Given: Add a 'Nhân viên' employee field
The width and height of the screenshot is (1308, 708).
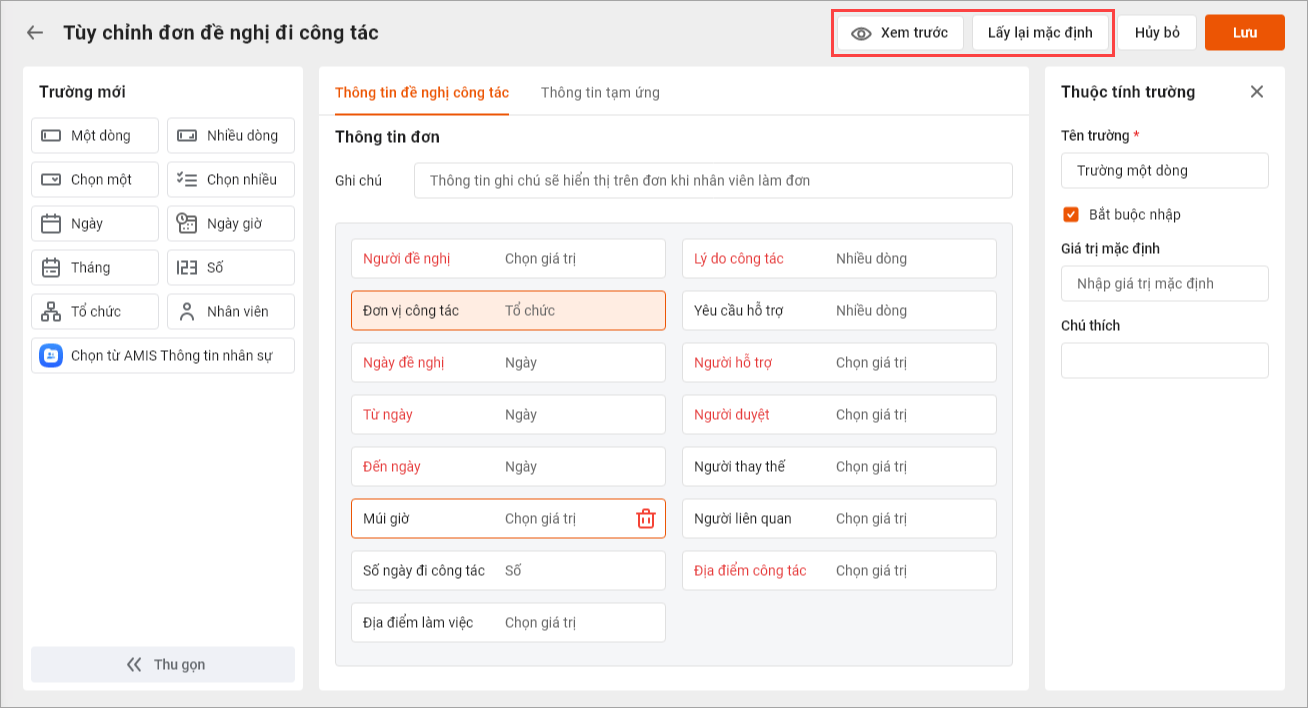Looking at the screenshot, I should point(231,312).
